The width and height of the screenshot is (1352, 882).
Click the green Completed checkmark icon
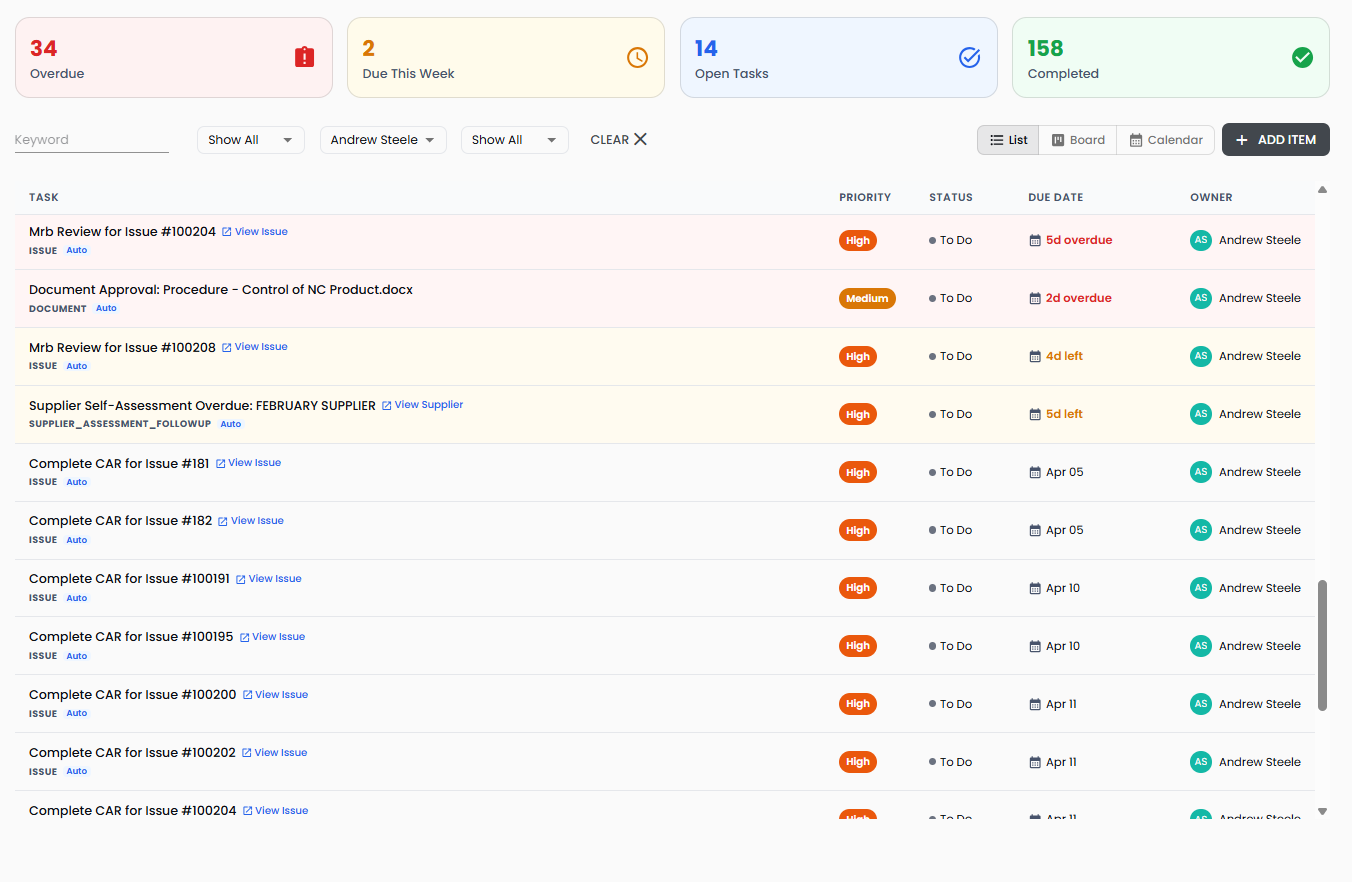pyautogui.click(x=1302, y=58)
